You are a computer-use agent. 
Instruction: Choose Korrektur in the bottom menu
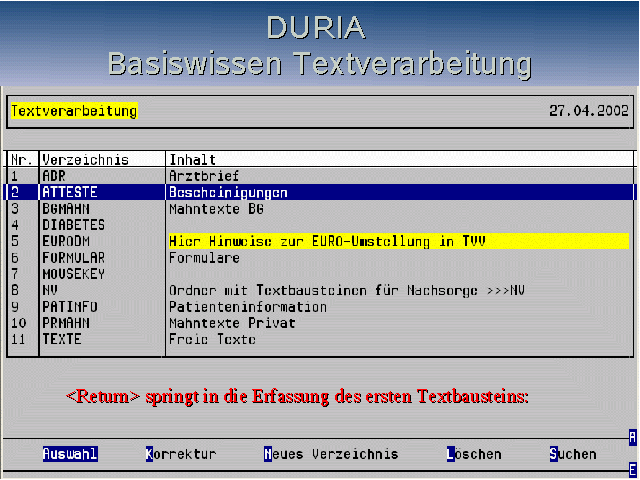pyautogui.click(x=181, y=454)
